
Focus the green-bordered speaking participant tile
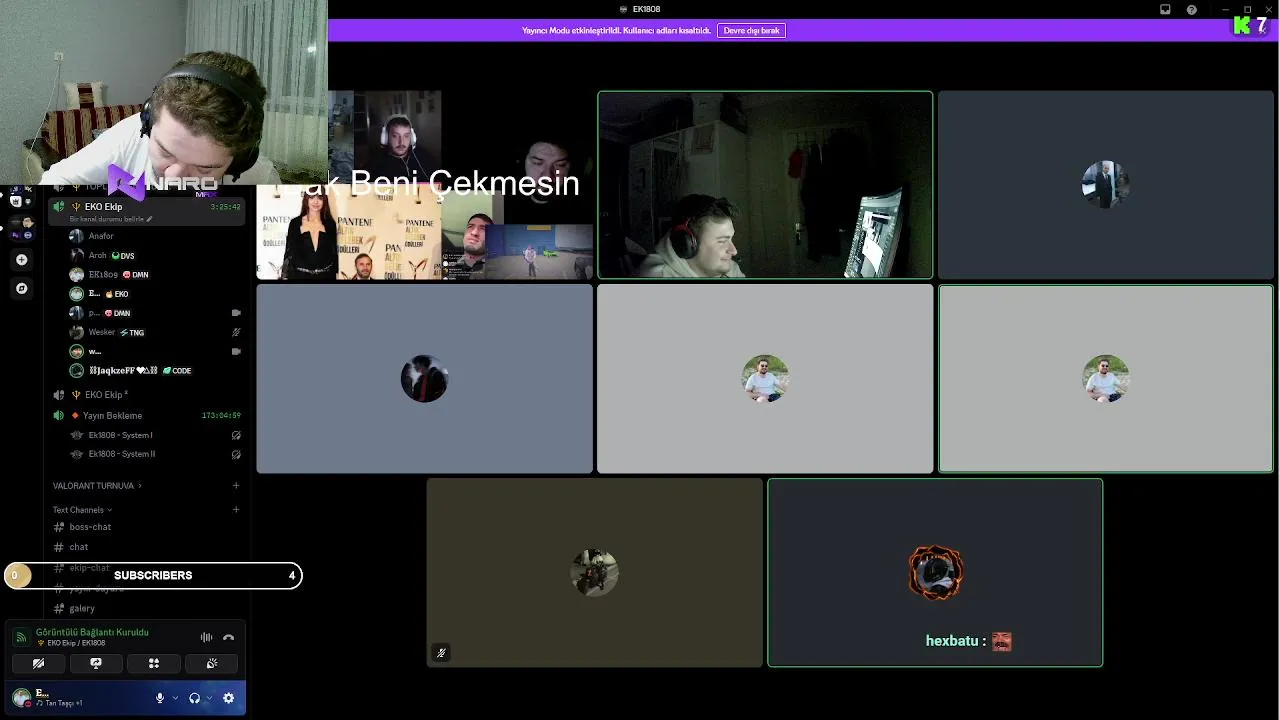point(1105,379)
